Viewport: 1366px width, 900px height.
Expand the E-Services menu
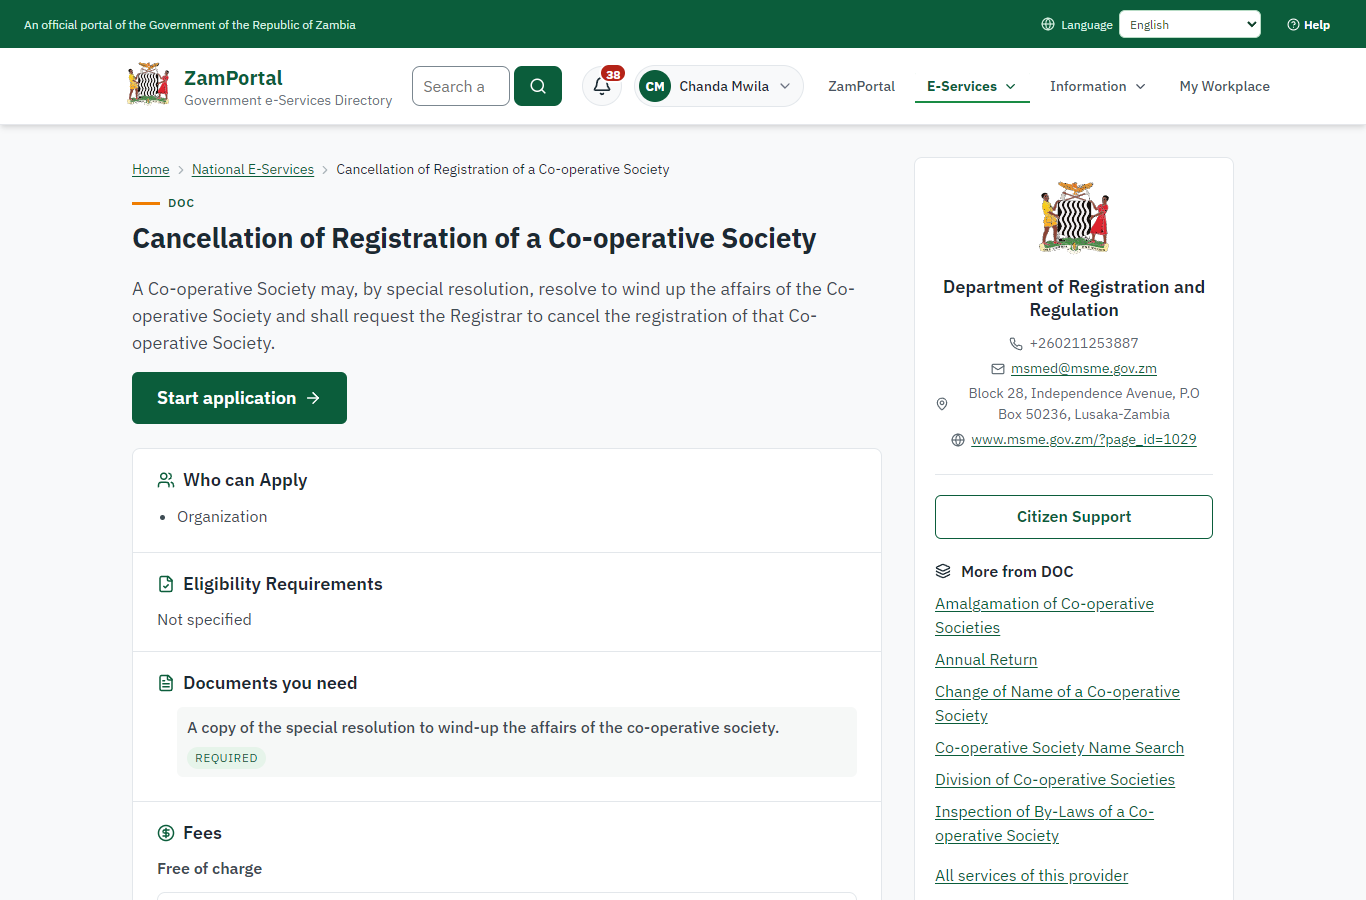(972, 86)
